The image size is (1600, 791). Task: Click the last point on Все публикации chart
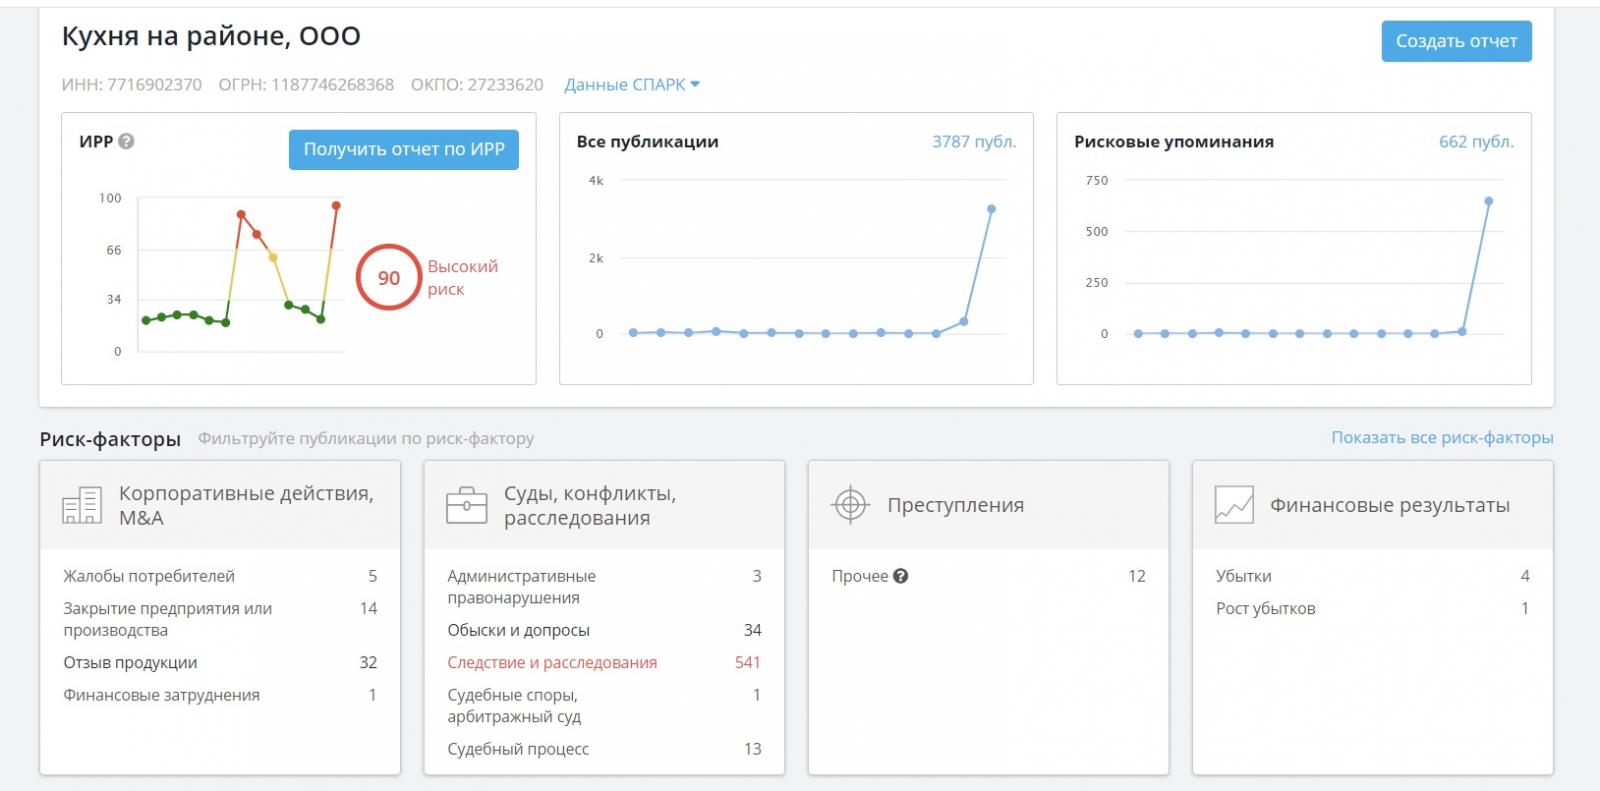point(991,209)
